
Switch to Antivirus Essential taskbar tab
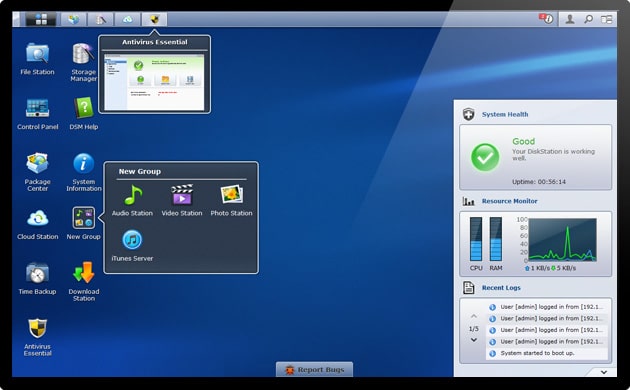(154, 19)
